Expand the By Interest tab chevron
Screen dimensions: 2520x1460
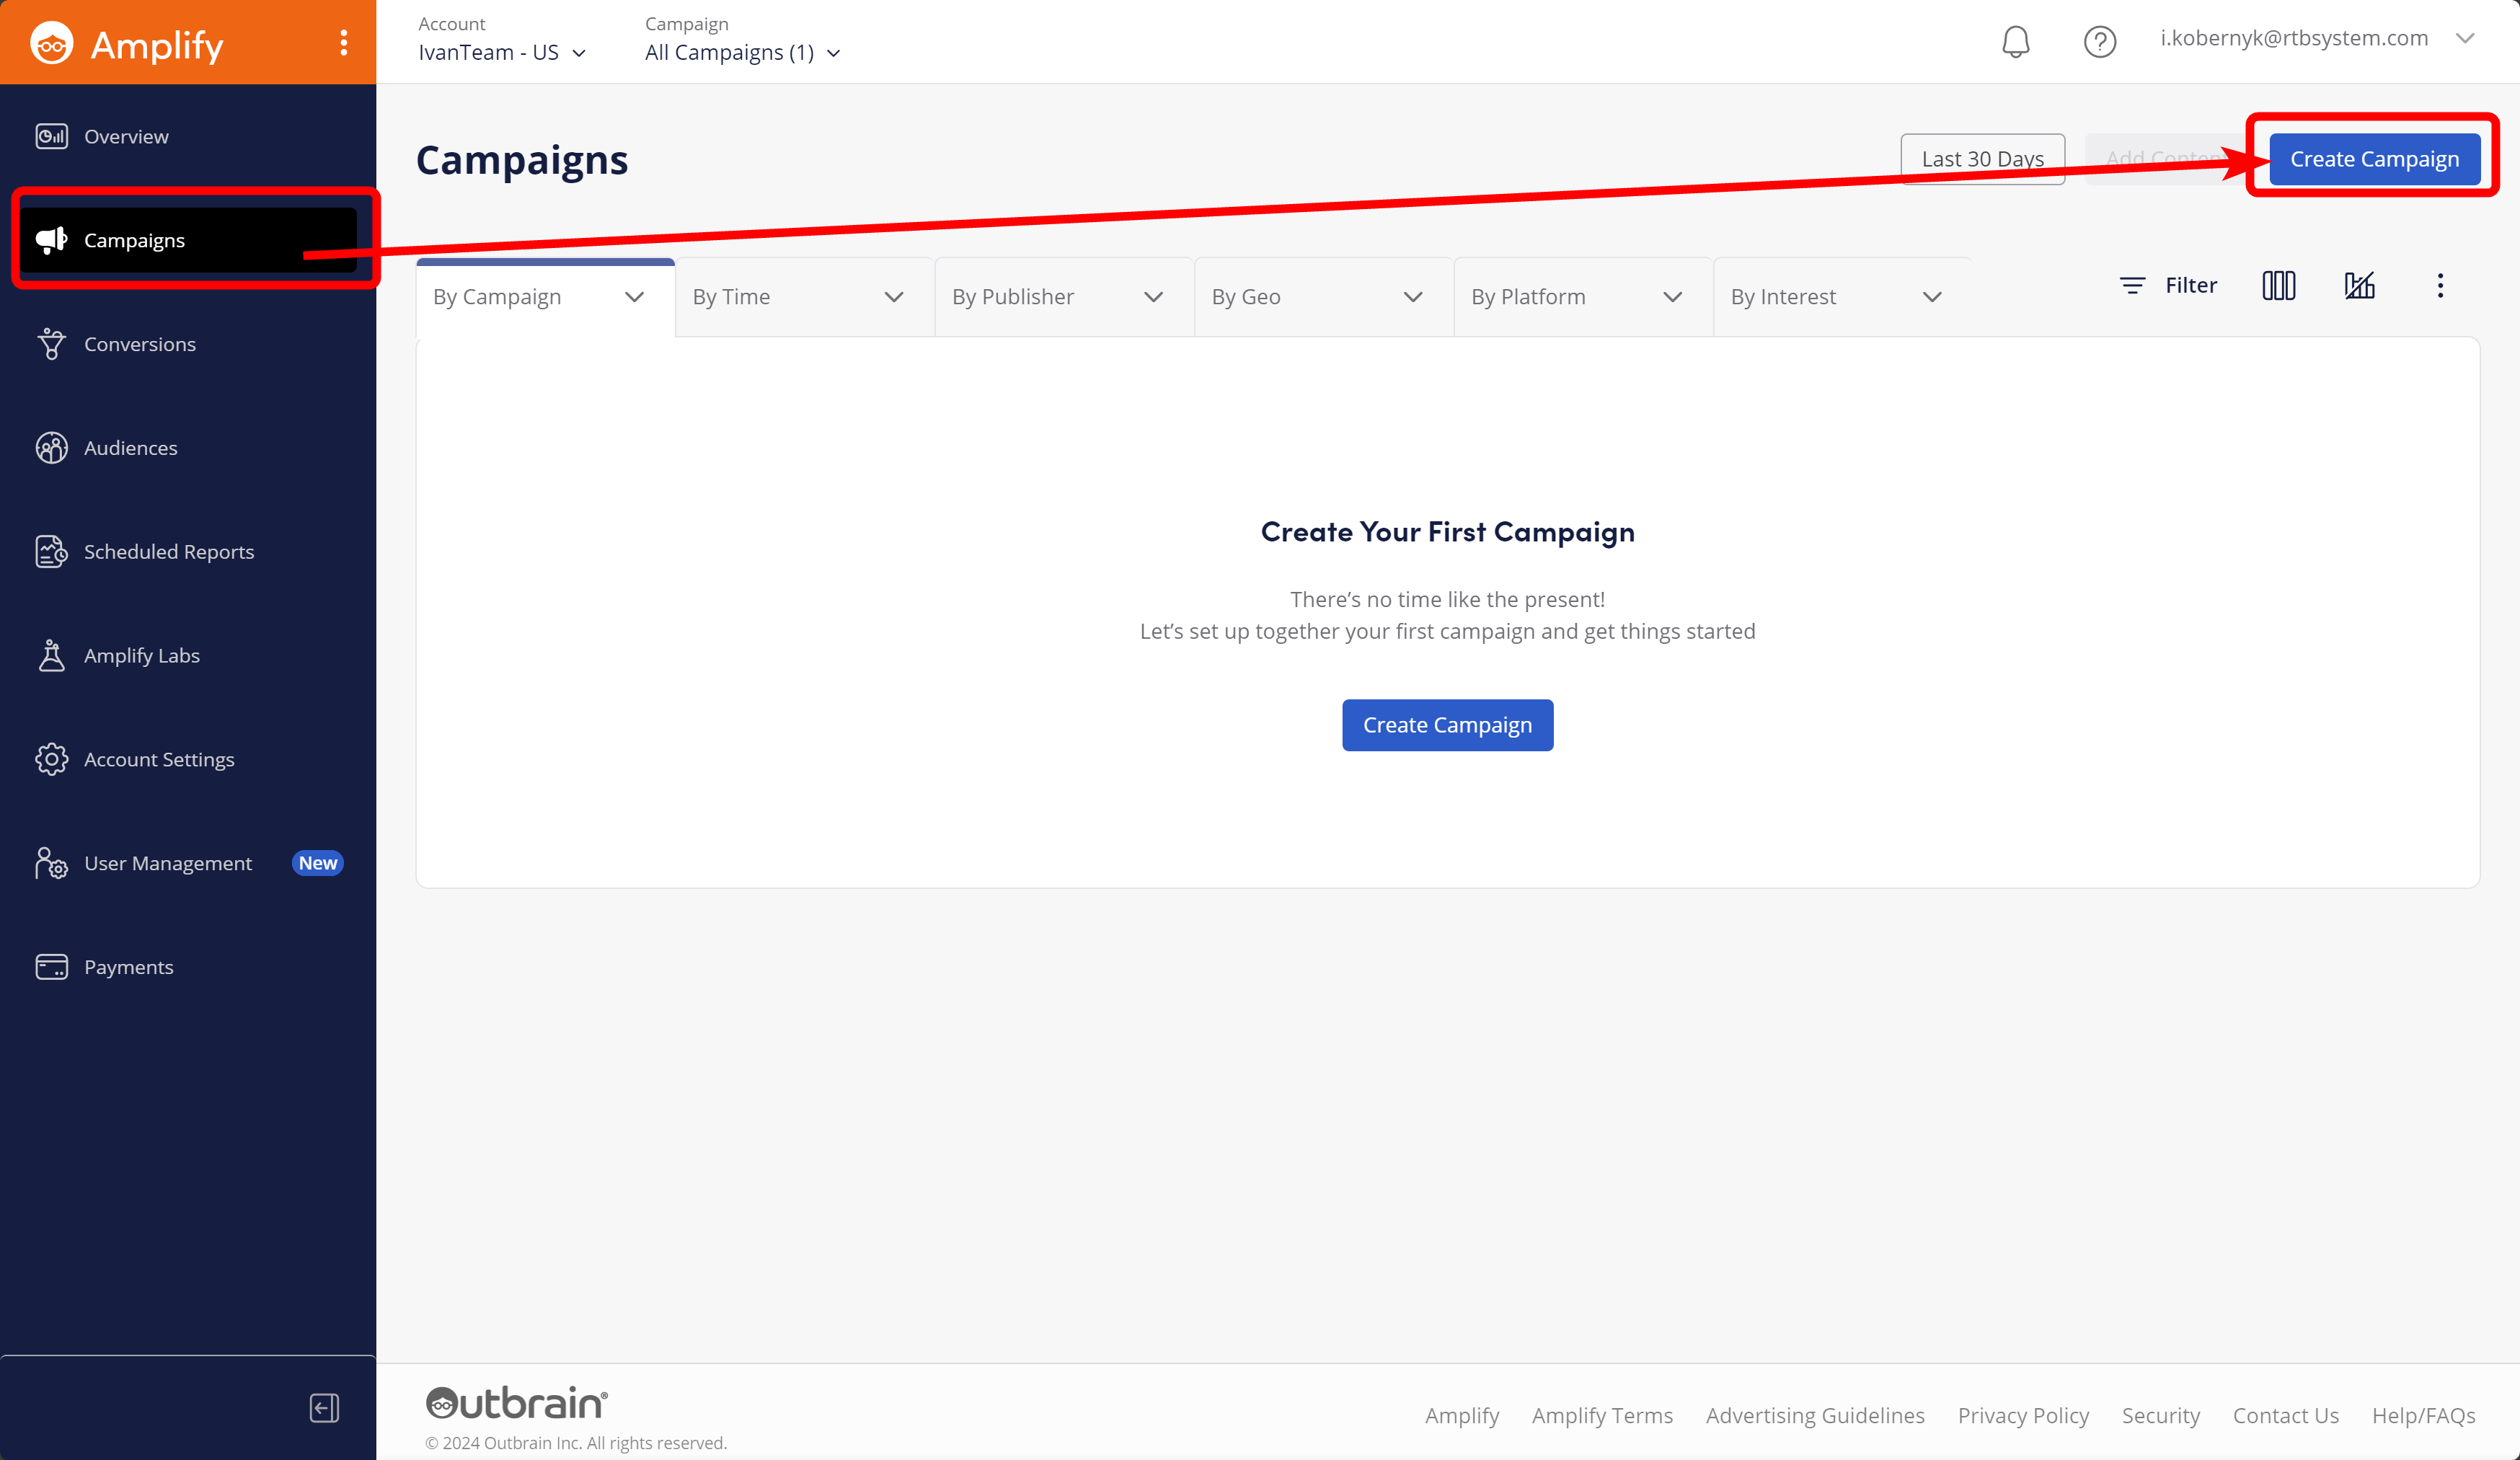click(x=1932, y=297)
